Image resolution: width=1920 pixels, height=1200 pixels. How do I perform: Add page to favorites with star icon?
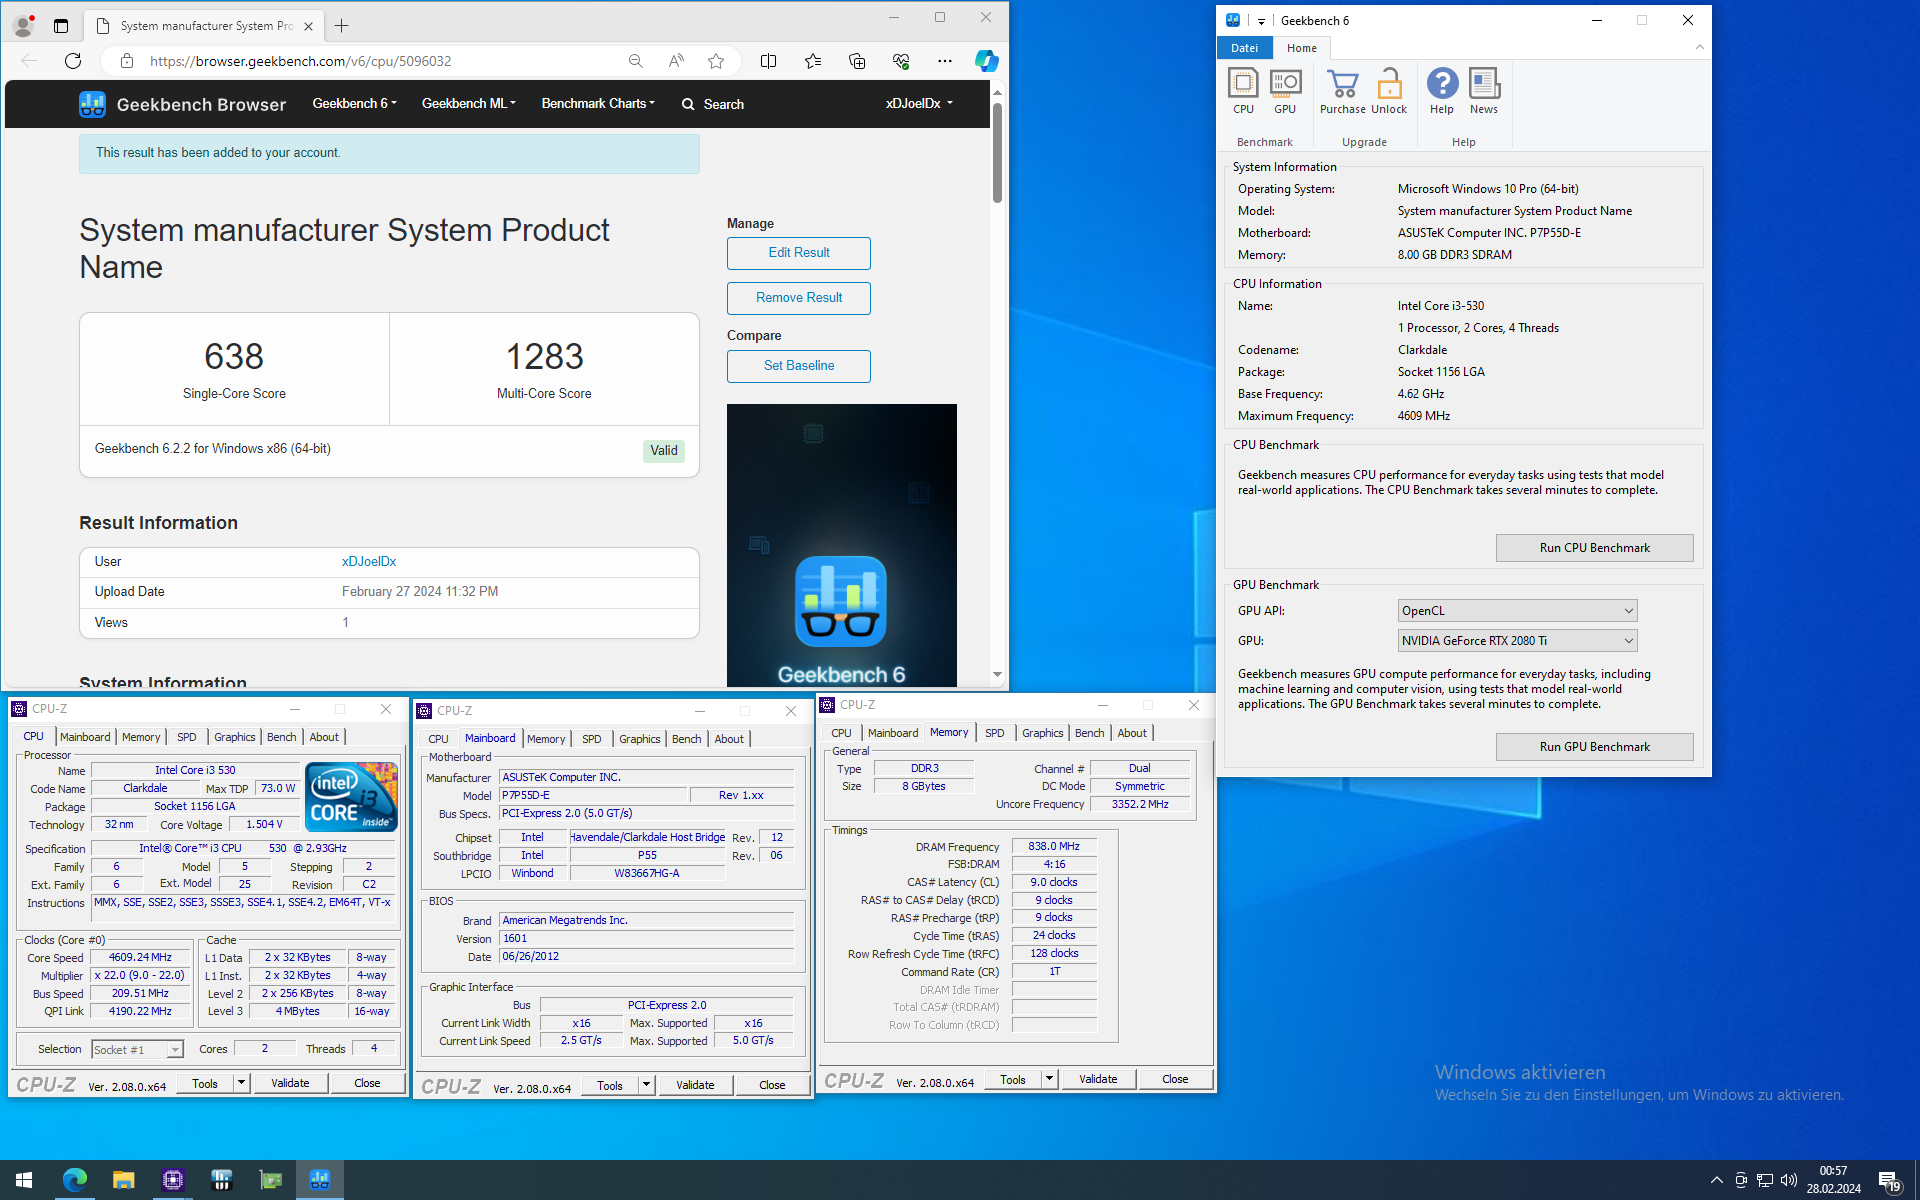[x=716, y=61]
